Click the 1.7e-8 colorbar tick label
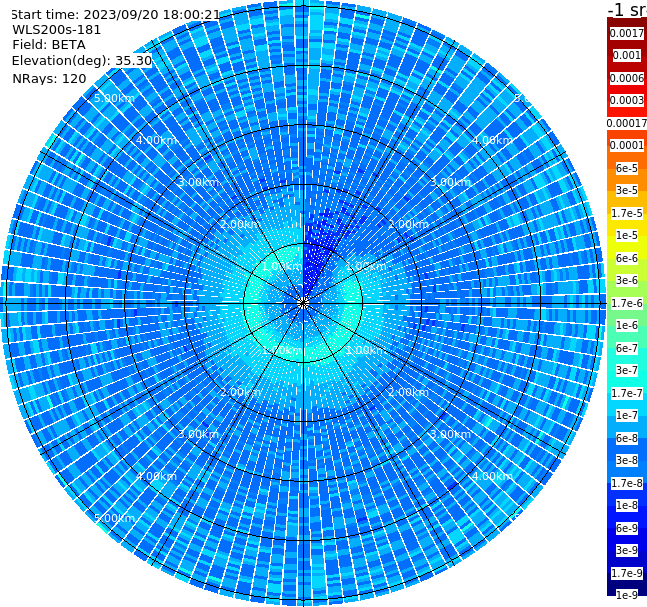Viewport: 647px width, 607px height. [627, 483]
